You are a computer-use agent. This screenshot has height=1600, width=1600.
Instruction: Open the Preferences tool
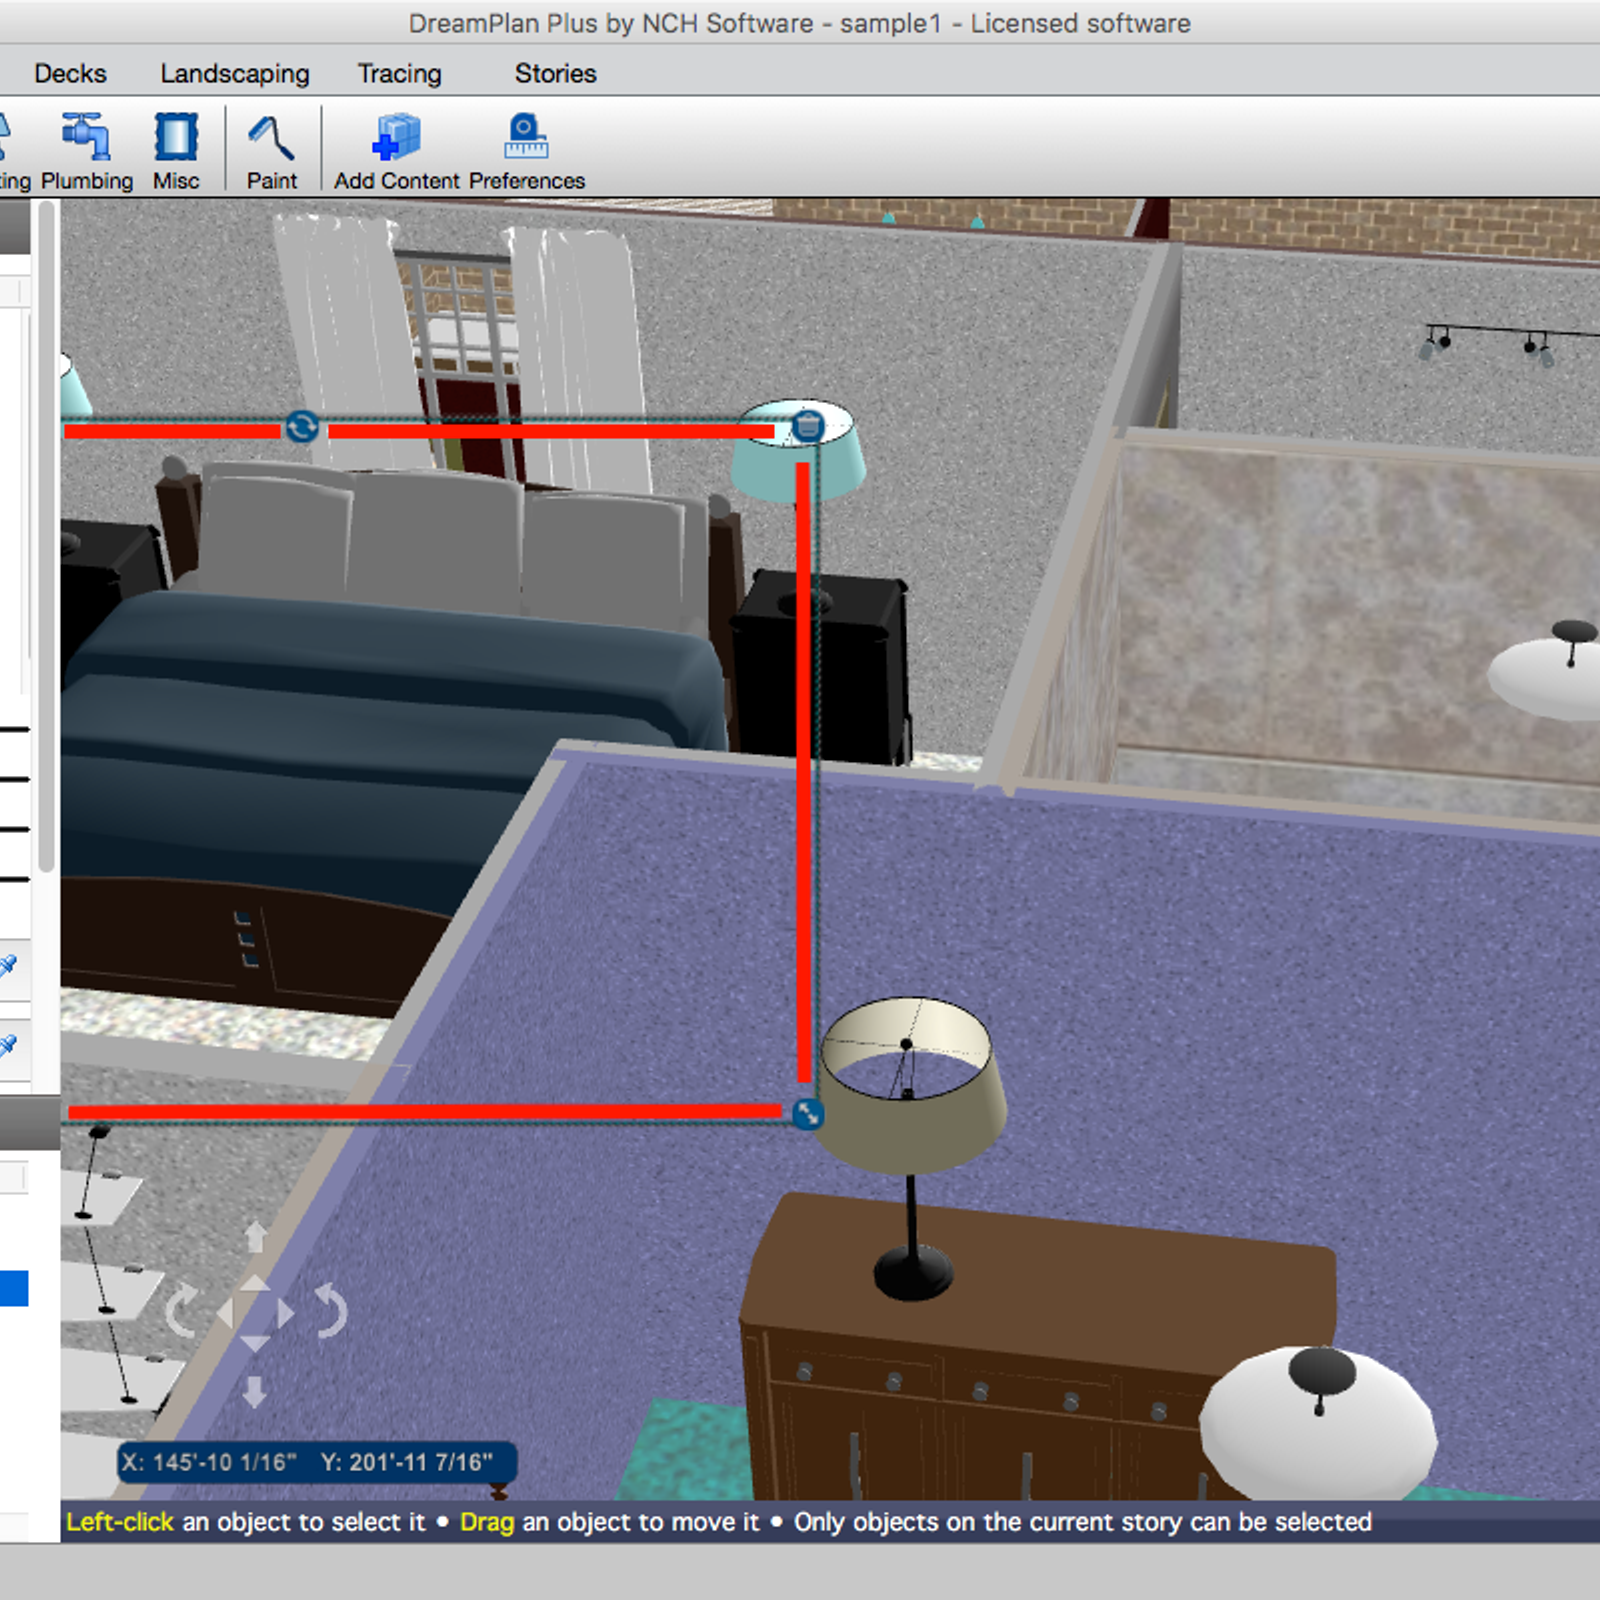[x=527, y=151]
